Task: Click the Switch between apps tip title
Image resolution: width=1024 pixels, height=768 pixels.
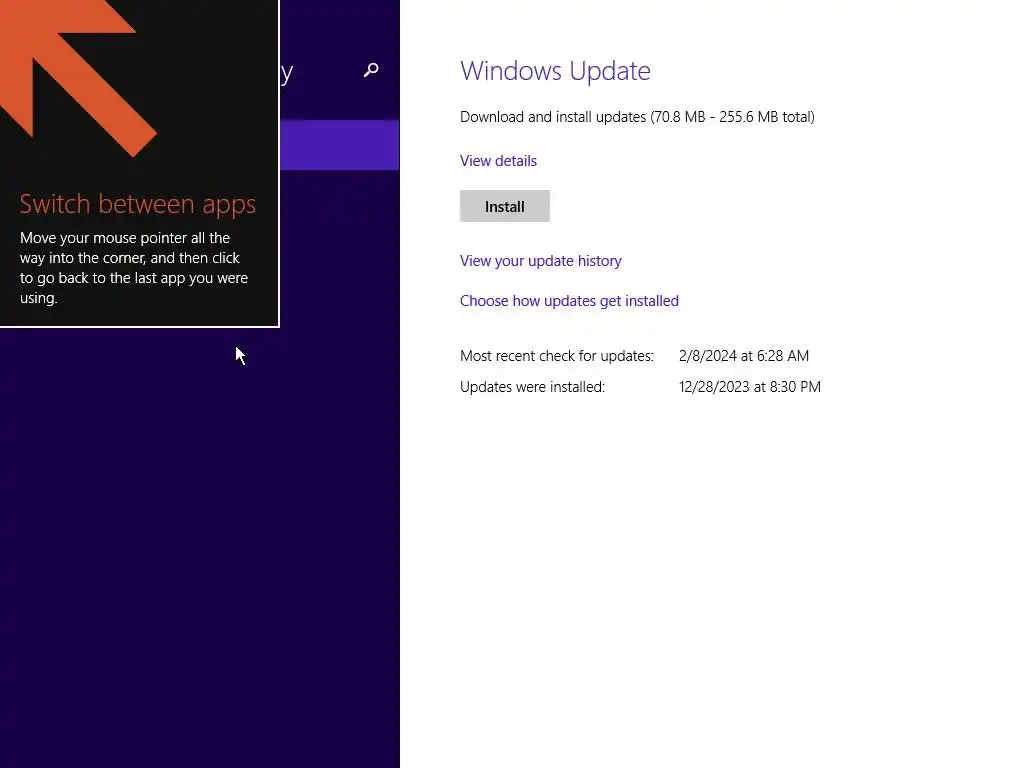Action: click(x=138, y=204)
